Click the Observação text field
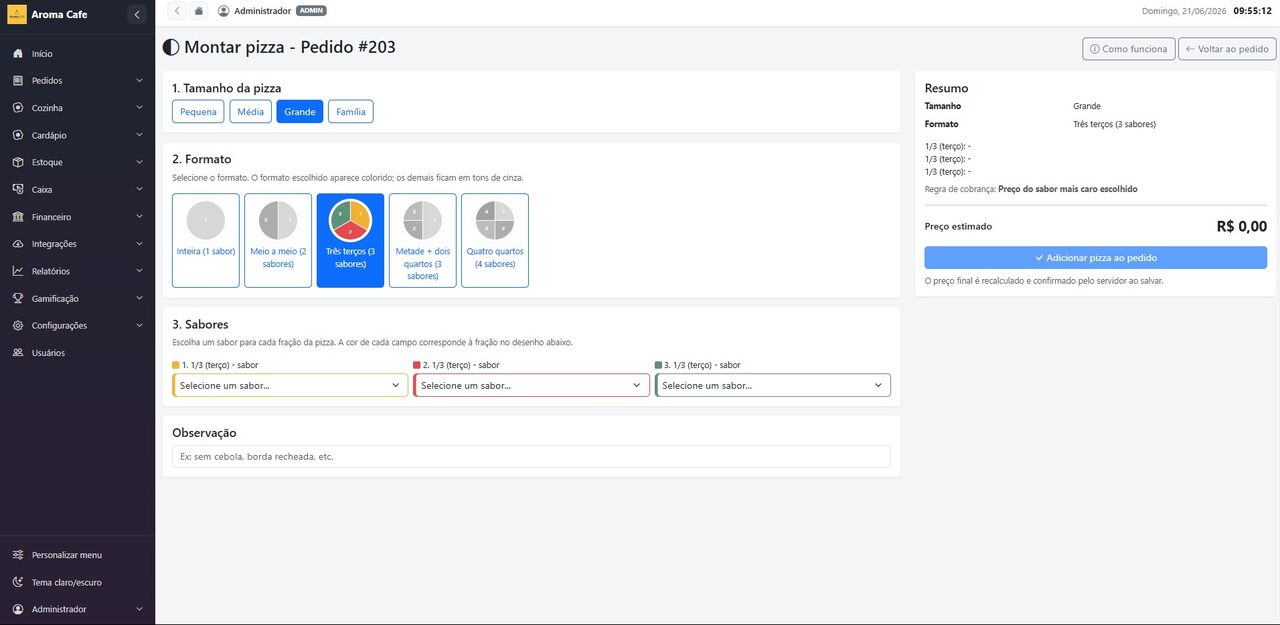The height and width of the screenshot is (625, 1280). point(531,456)
